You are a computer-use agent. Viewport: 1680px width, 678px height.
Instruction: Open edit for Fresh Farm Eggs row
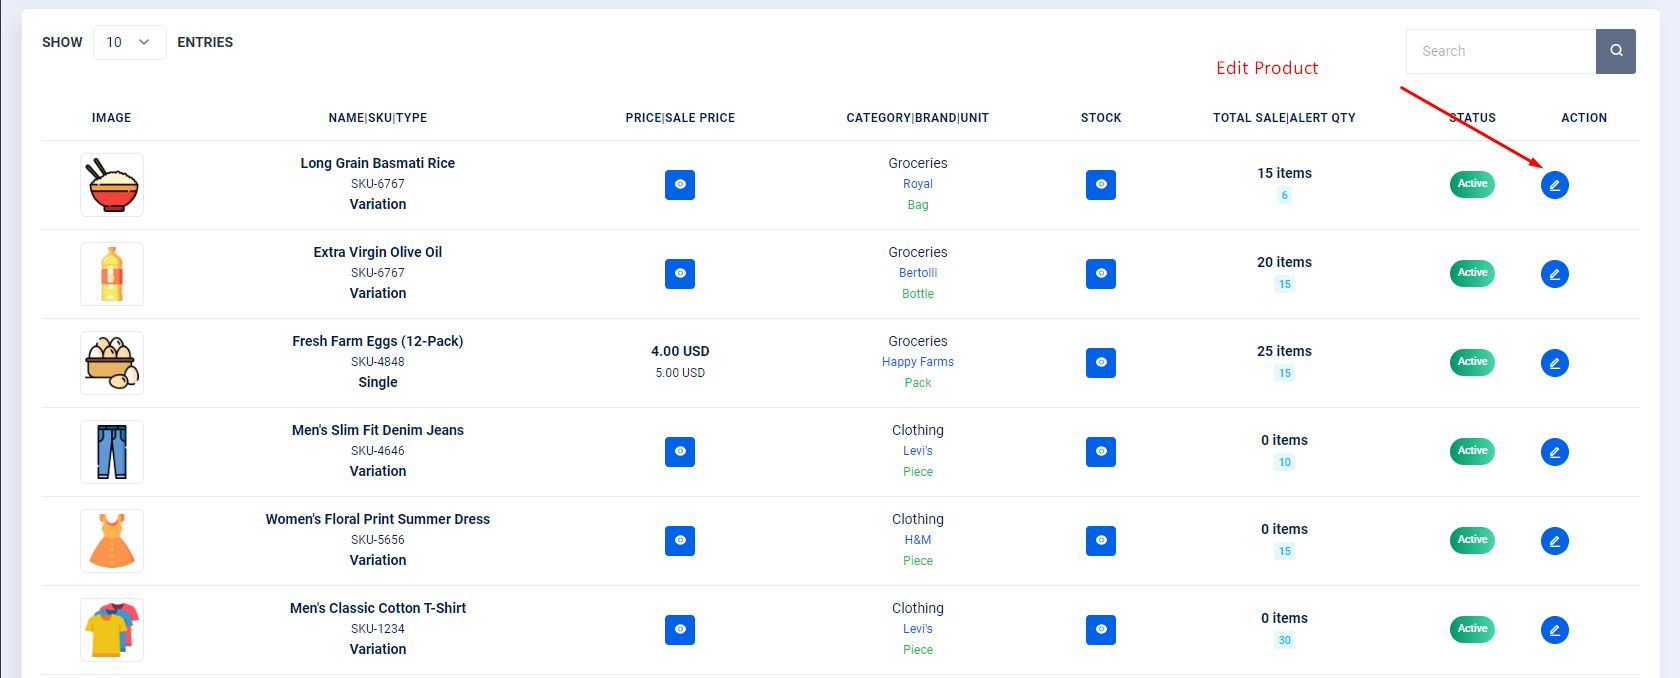pos(1554,363)
